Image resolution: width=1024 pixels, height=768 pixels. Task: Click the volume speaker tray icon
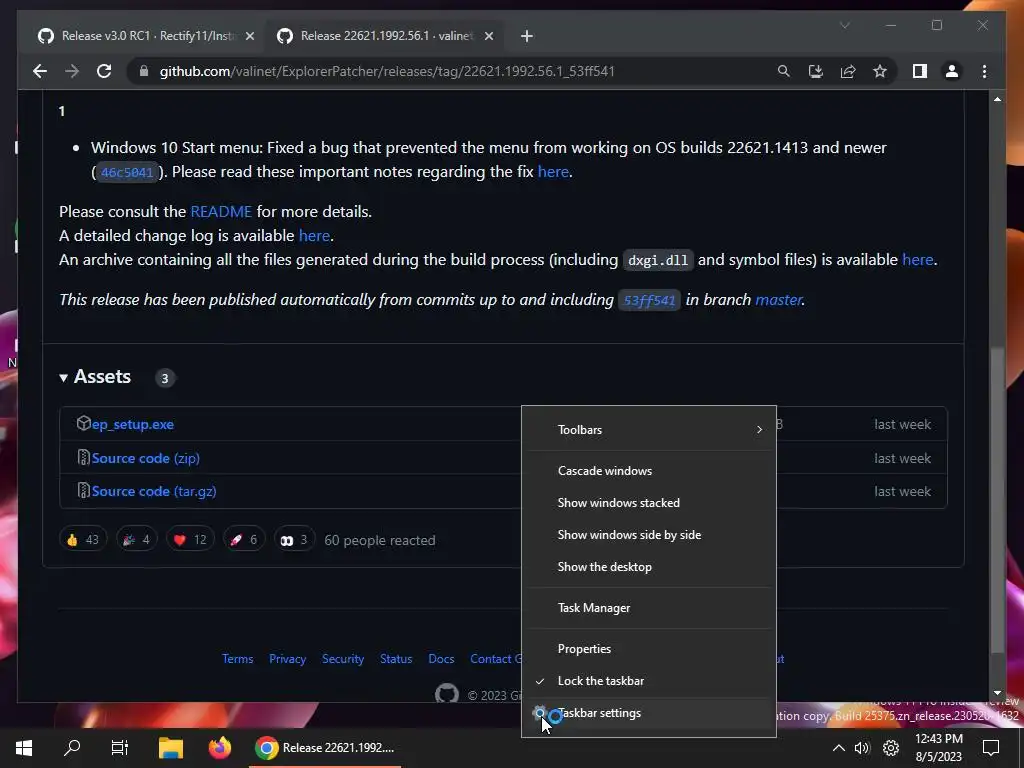[862, 748]
